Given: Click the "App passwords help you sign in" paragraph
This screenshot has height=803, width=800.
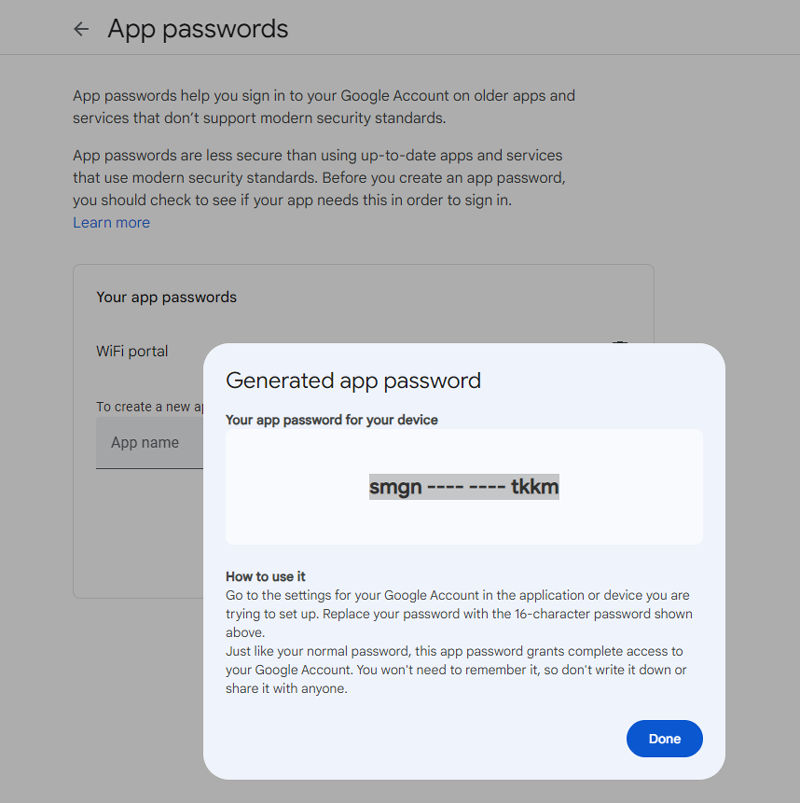Looking at the screenshot, I should 323,107.
